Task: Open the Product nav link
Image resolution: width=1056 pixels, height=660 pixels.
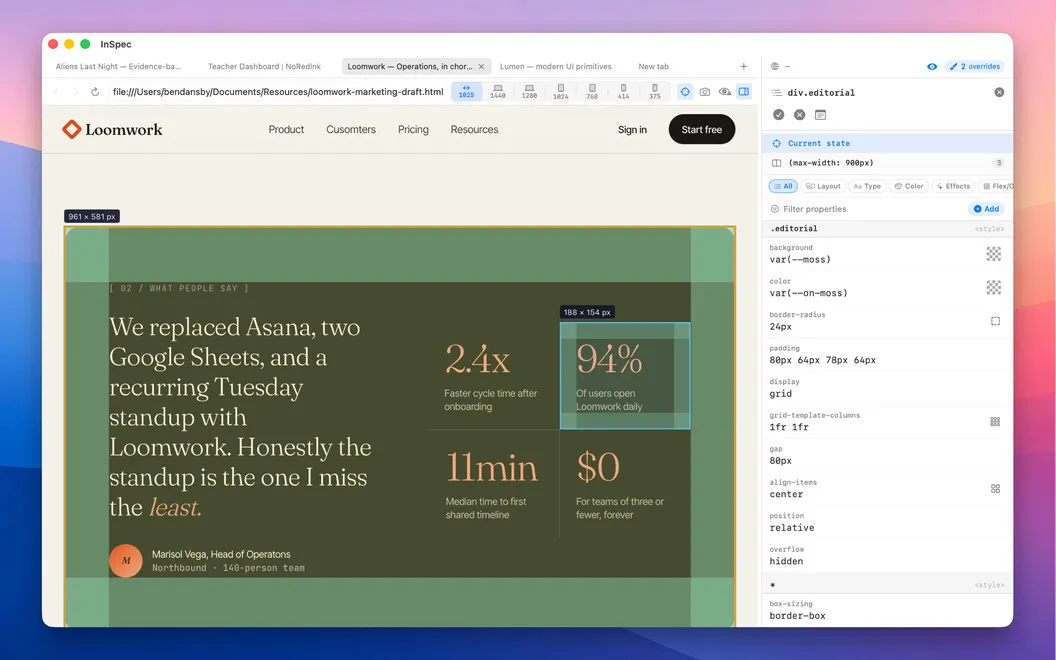Action: [286, 129]
